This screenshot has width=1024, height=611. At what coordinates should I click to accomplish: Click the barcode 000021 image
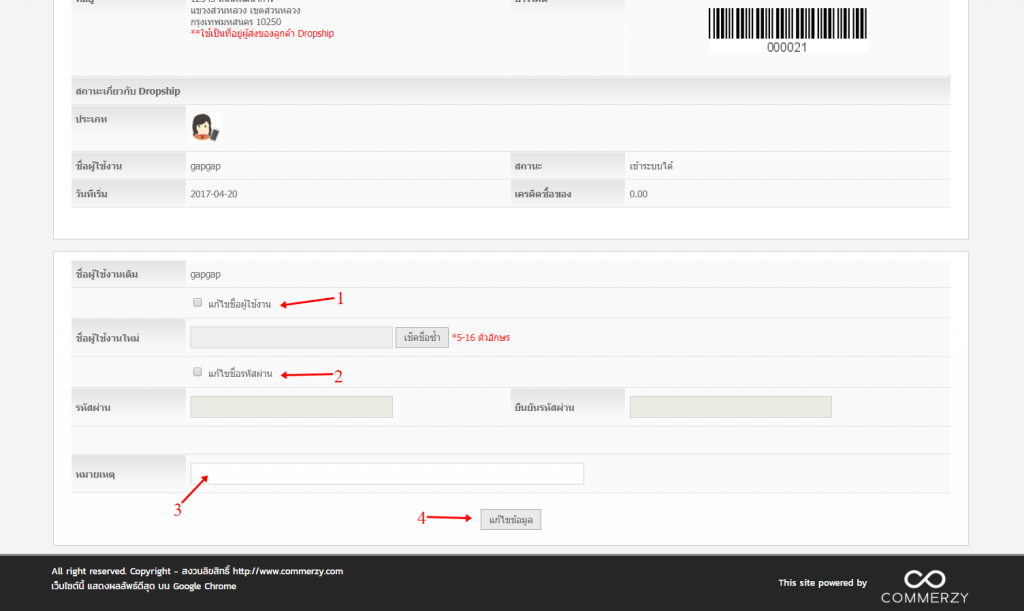(788, 30)
